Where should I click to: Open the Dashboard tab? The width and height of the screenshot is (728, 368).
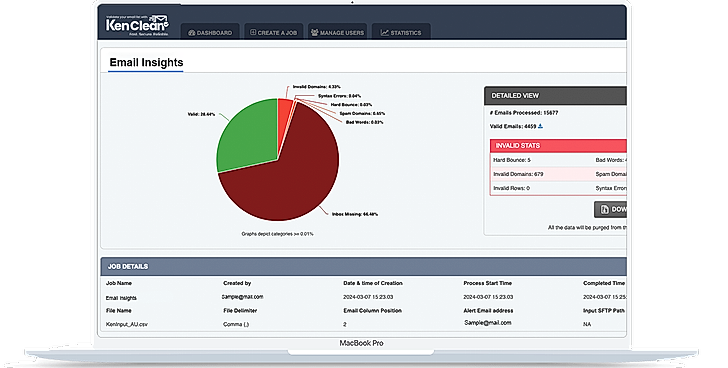pyautogui.click(x=210, y=32)
